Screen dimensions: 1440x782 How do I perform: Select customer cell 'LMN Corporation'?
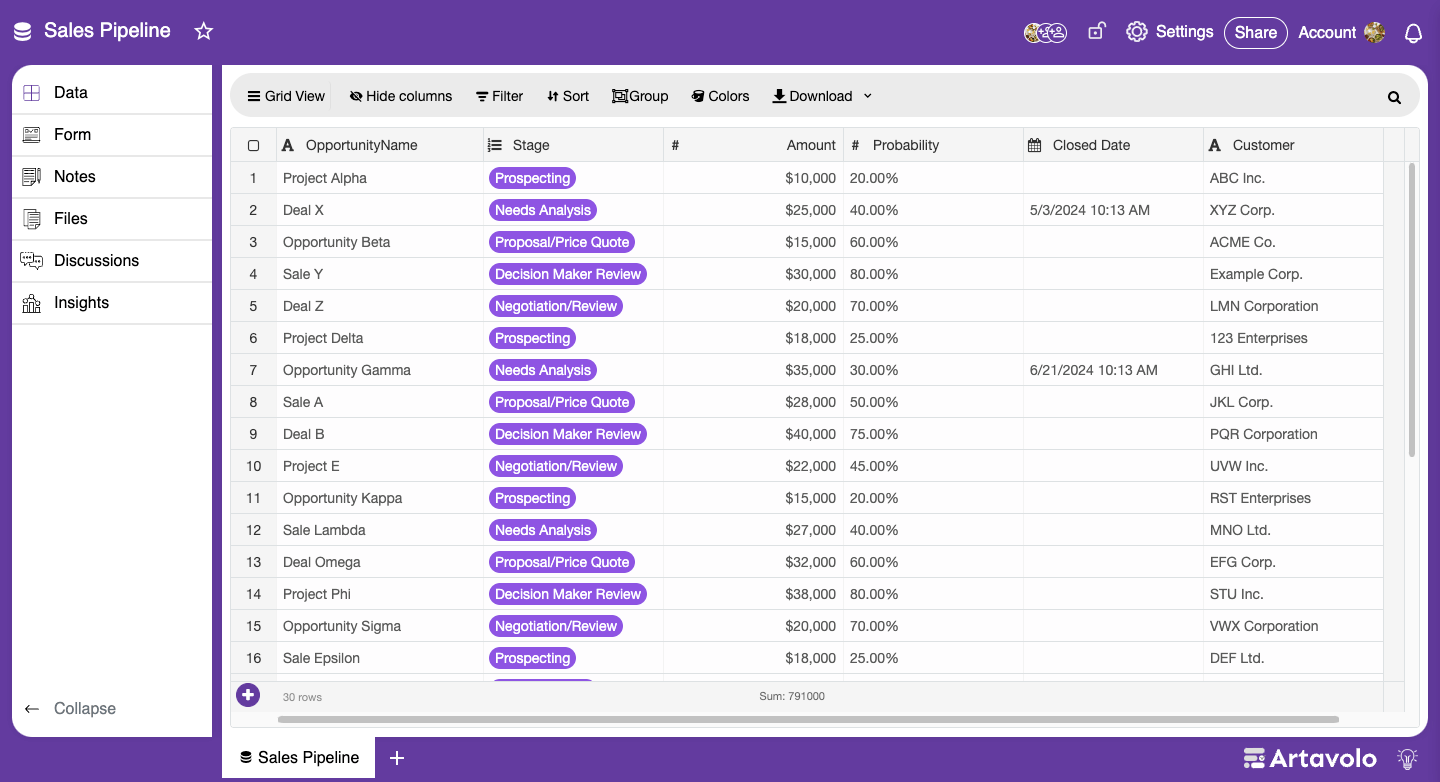click(1293, 306)
